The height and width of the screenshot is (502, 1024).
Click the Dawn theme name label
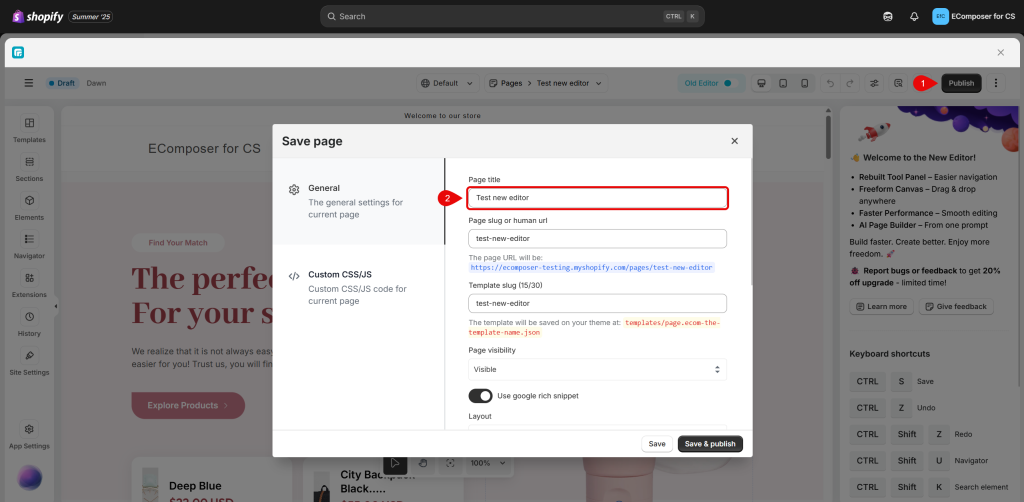coord(97,83)
